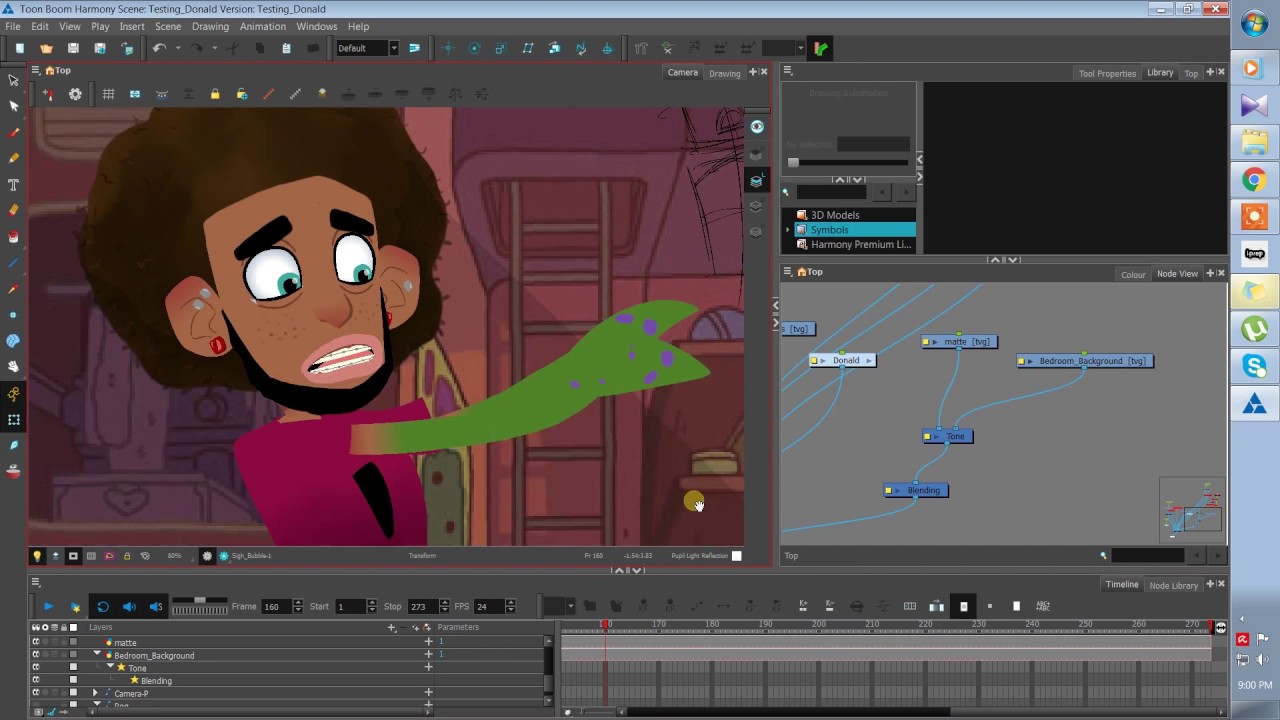Image resolution: width=1280 pixels, height=720 pixels.
Task: Toggle visibility of the matte layer
Action: pos(36,642)
